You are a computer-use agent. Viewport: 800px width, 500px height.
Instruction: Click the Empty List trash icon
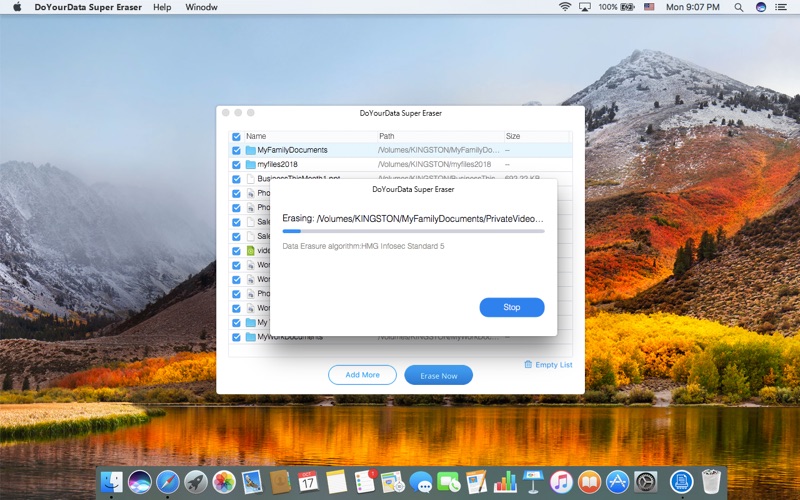point(528,364)
